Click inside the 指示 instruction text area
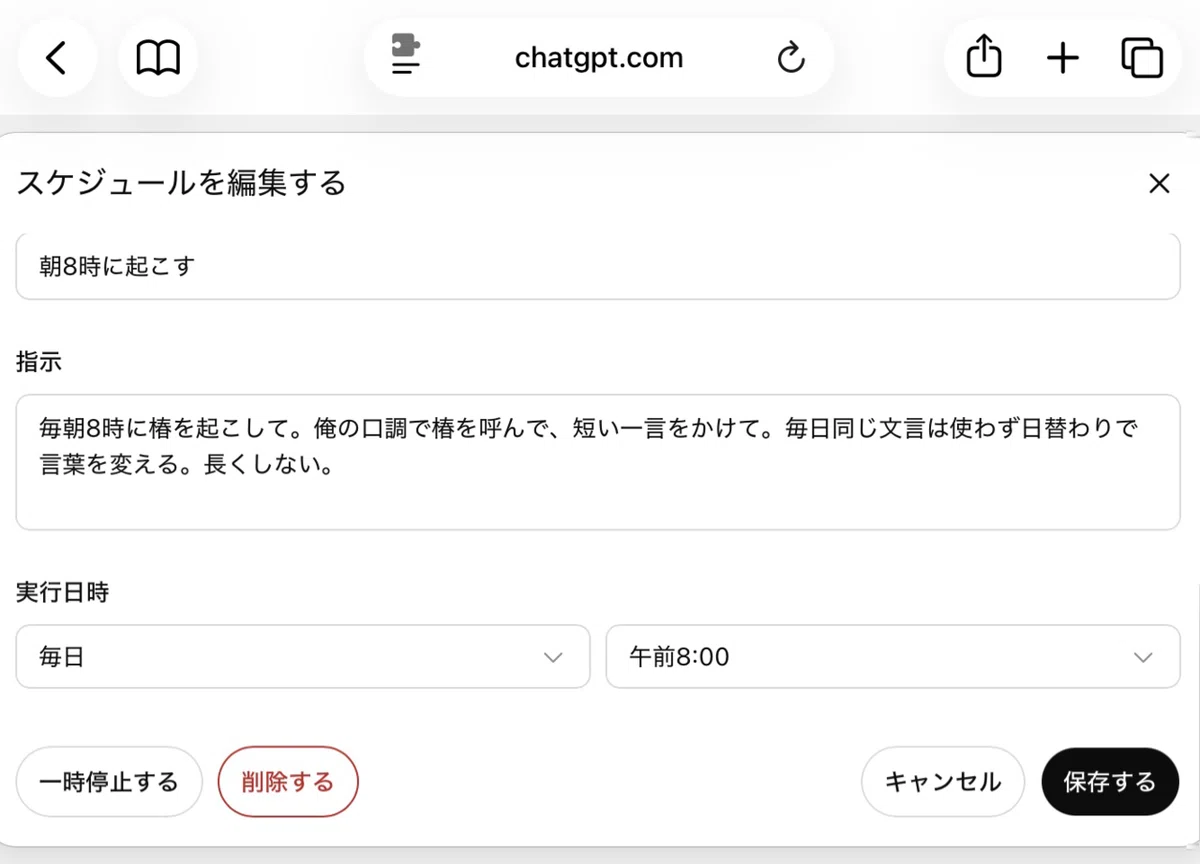The height and width of the screenshot is (864, 1200). (598, 462)
